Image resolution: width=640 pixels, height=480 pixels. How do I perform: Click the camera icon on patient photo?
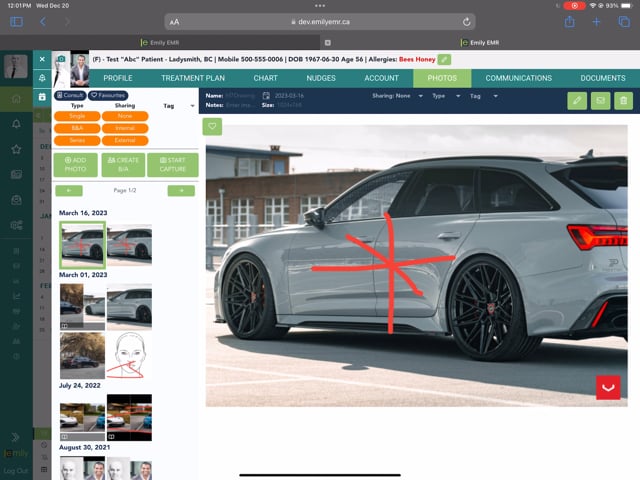pos(61,59)
